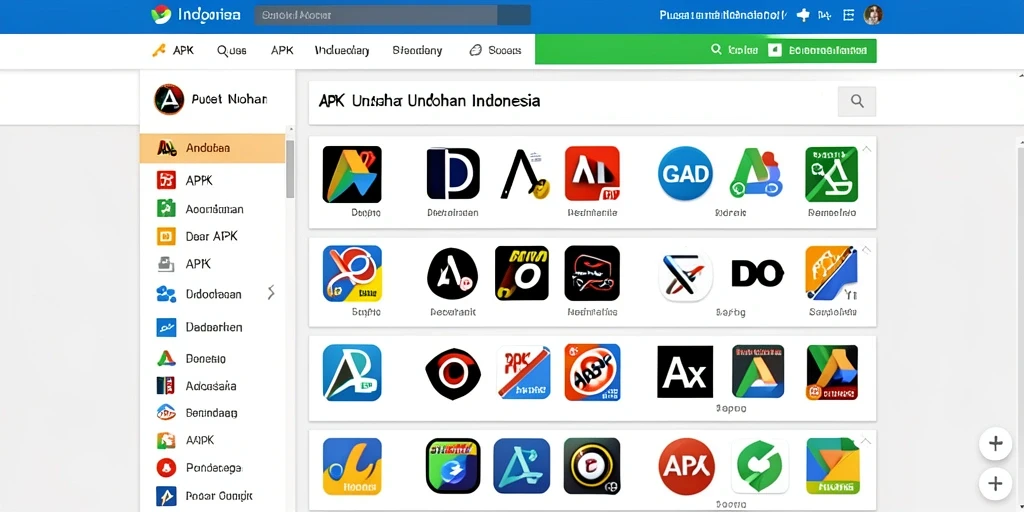Open the blue GAD circle app
Screen dimensions: 1024x512
685,173
